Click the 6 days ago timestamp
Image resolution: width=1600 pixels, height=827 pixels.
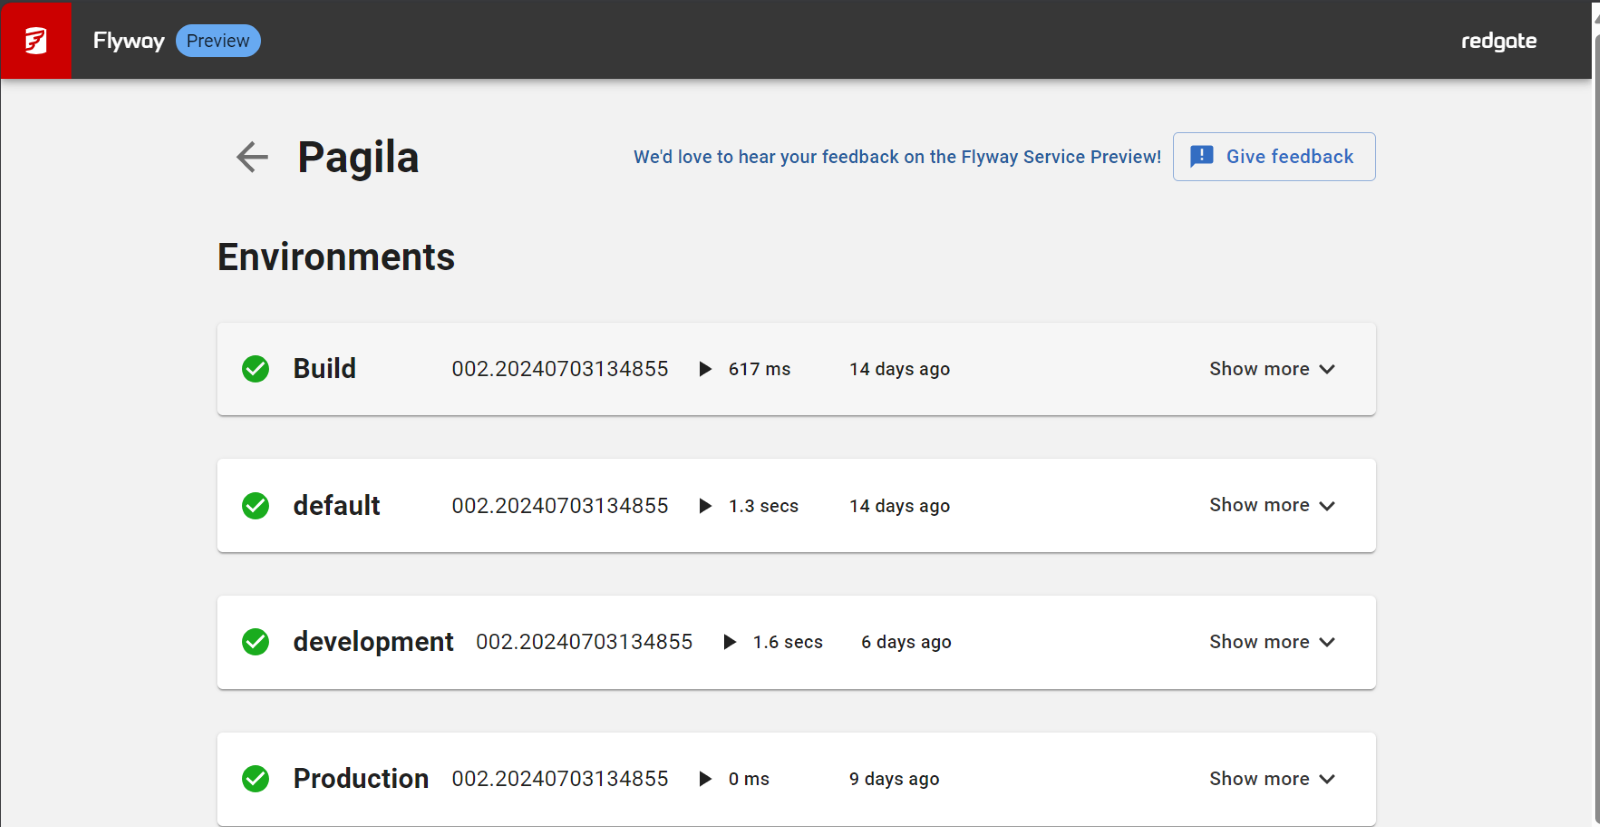tap(906, 642)
